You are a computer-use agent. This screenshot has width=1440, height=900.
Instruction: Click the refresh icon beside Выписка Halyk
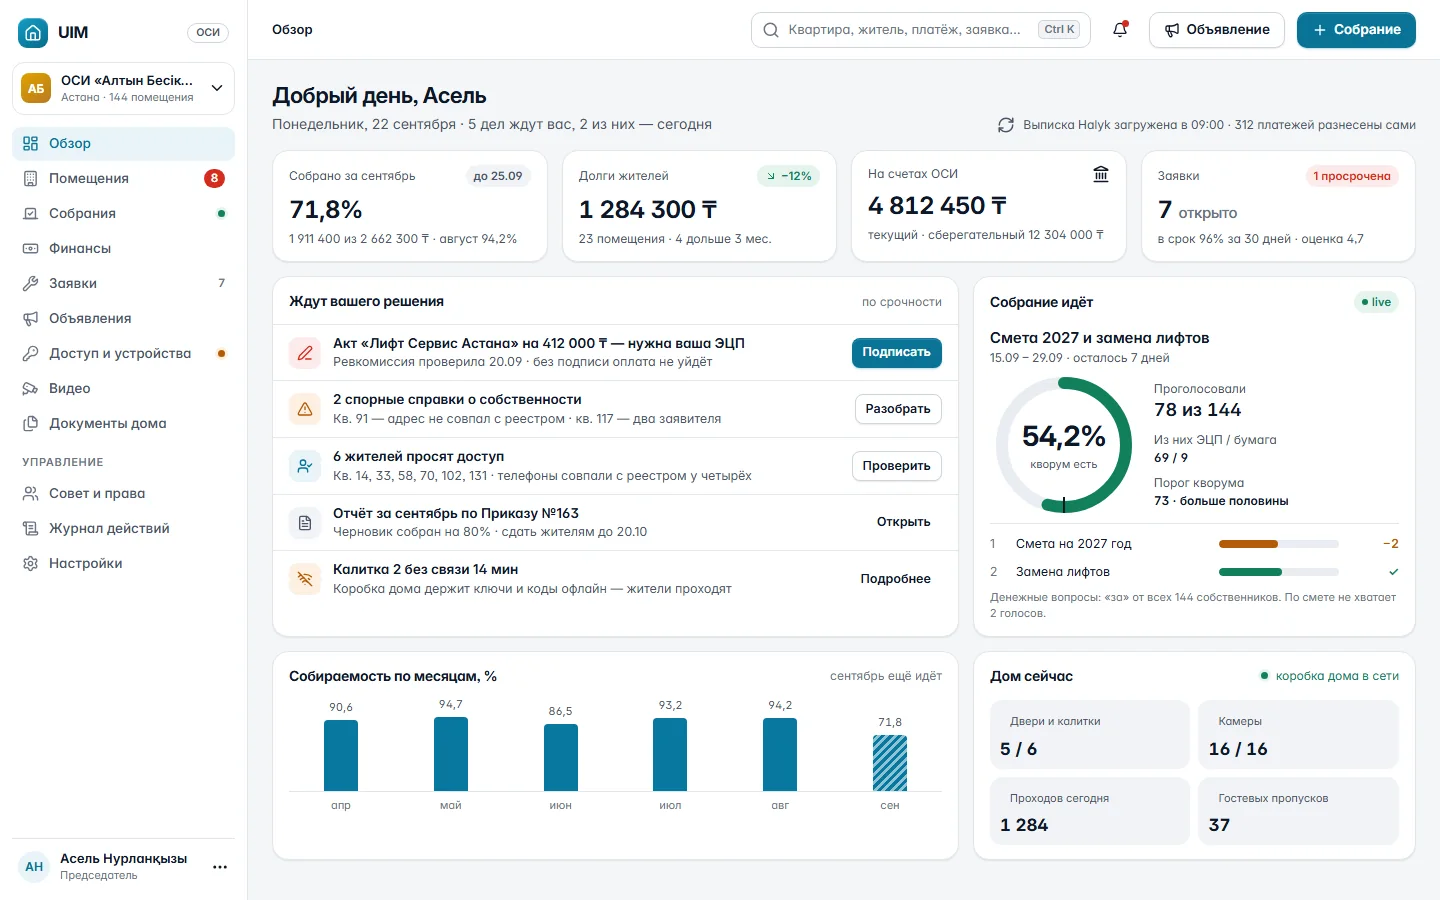click(x=1006, y=125)
